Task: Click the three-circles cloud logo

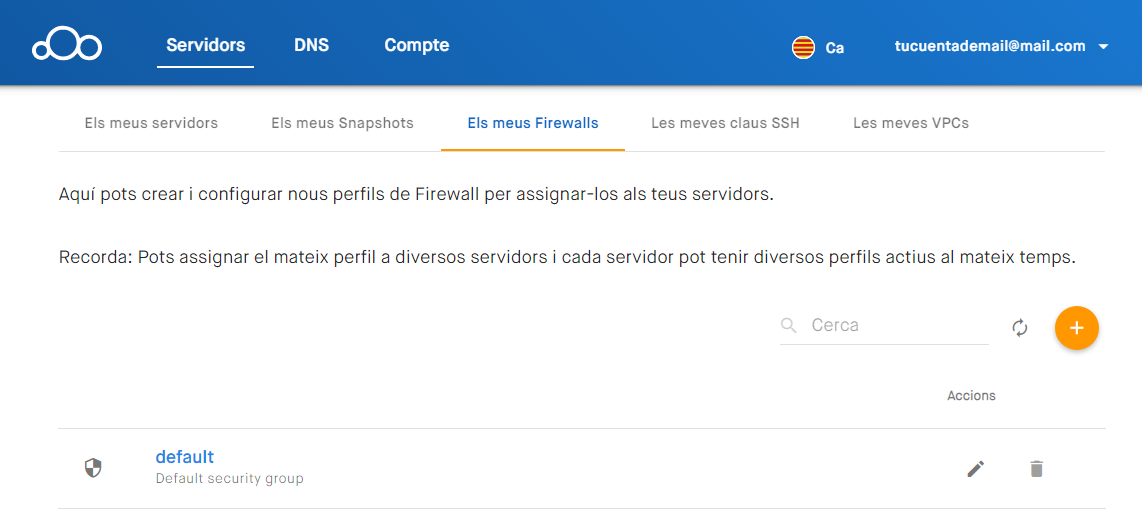Action: point(67,46)
